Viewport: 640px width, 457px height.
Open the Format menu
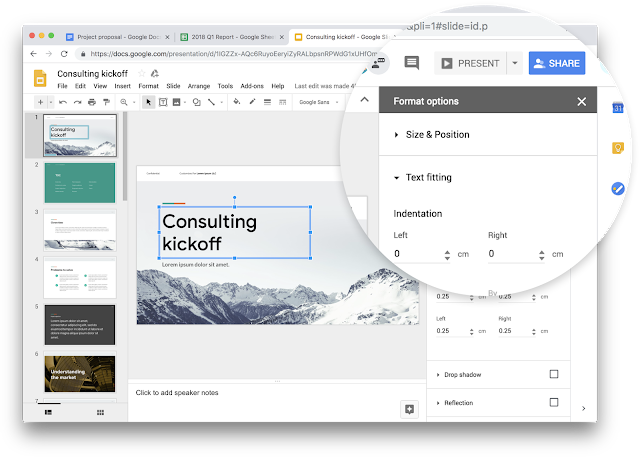148,86
